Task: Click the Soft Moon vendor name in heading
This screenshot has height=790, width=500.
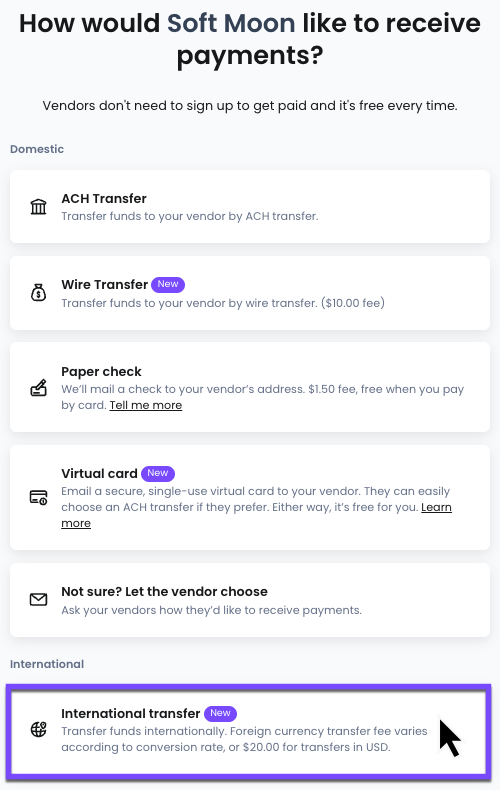Action: point(231,23)
